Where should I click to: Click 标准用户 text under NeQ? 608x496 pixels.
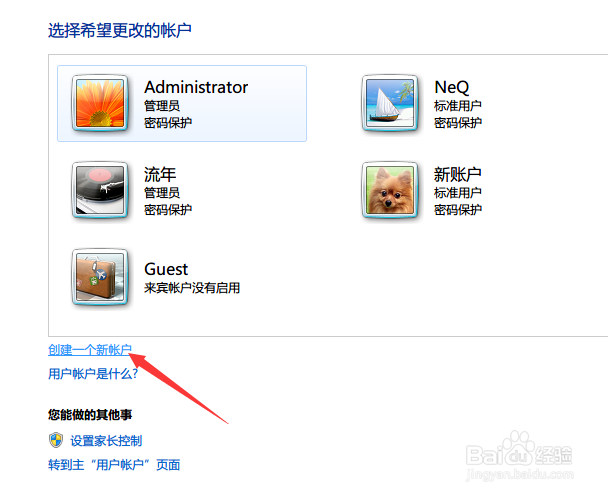point(458,105)
